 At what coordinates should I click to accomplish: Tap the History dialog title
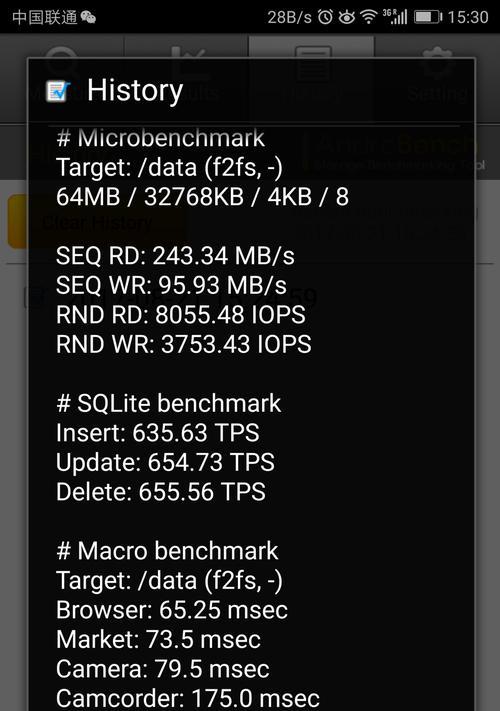(x=135, y=91)
